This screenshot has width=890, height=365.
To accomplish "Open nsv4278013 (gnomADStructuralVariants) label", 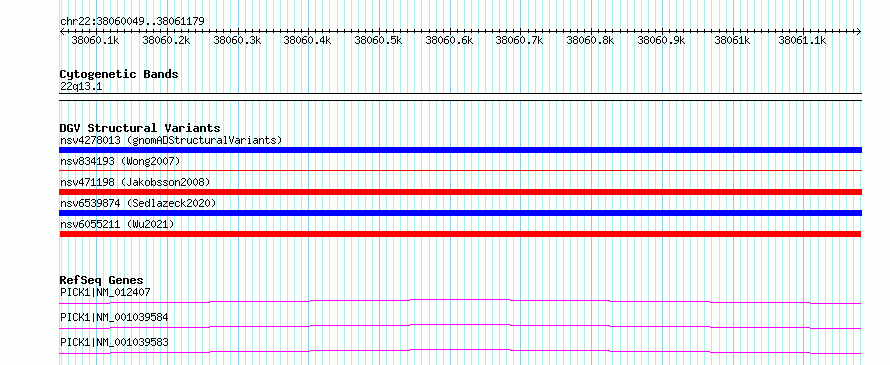I will [x=171, y=140].
